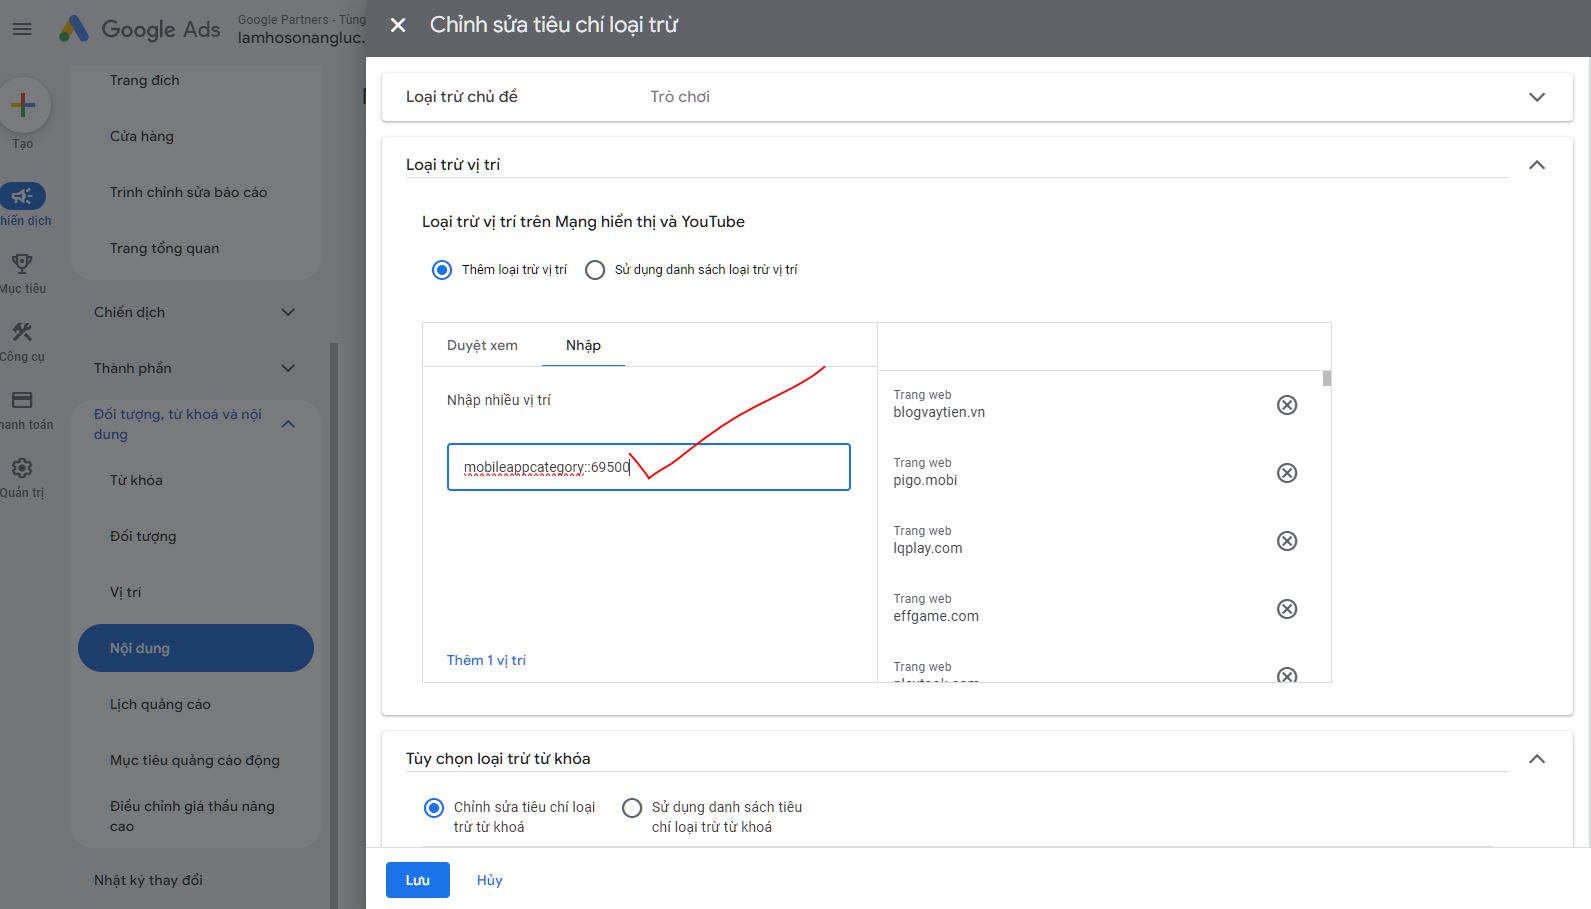Image resolution: width=1591 pixels, height=909 pixels.
Task: Open the Billing card icon
Action: [22, 400]
